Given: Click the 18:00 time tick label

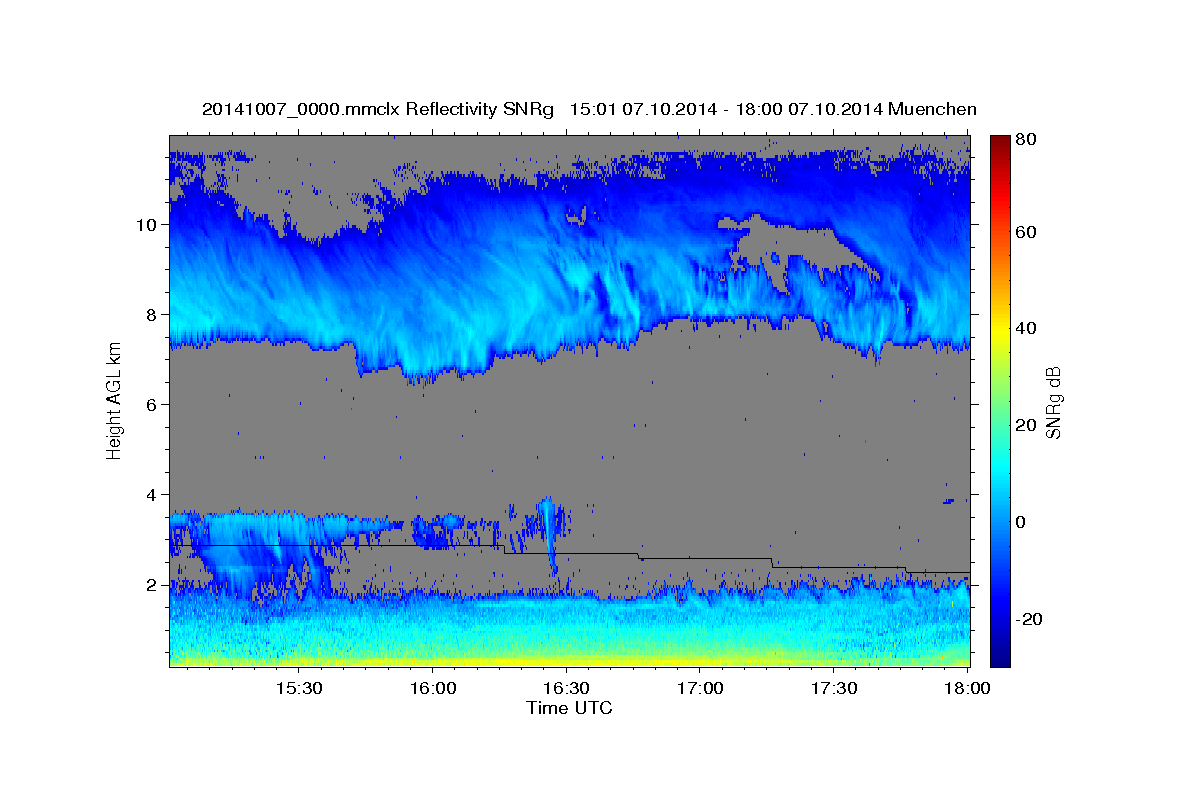Looking at the screenshot, I should 966,688.
